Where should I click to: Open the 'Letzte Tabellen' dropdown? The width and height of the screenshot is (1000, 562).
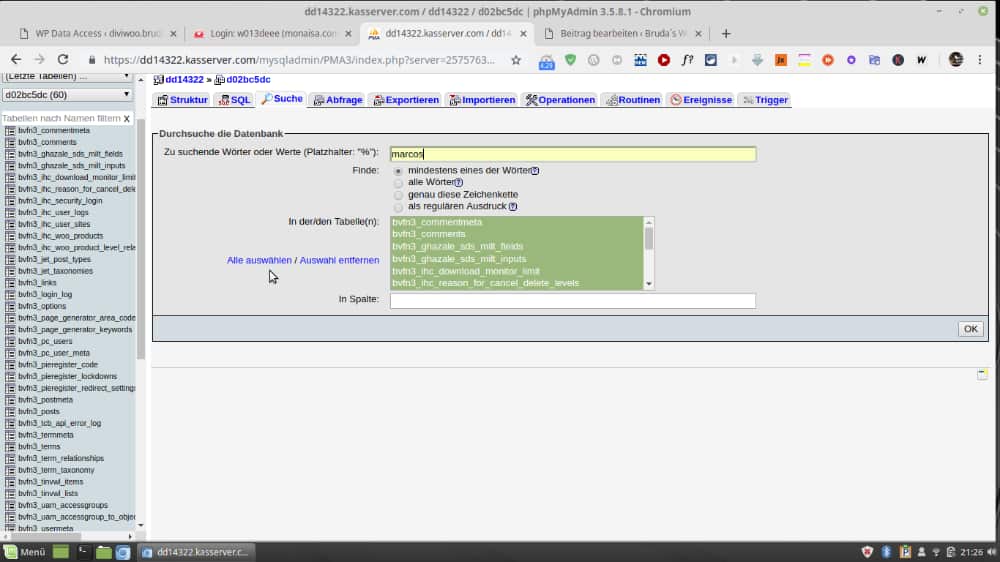(66, 77)
